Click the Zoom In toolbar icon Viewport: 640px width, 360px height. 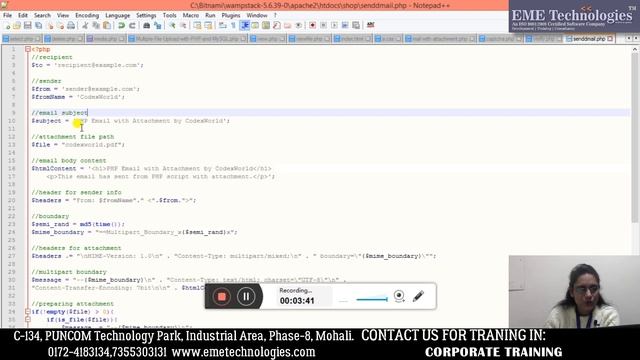[x=172, y=26]
